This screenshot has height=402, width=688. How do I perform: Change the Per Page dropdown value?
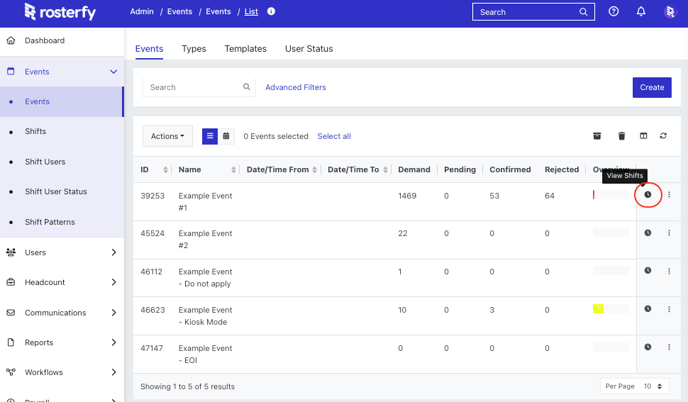pos(651,386)
